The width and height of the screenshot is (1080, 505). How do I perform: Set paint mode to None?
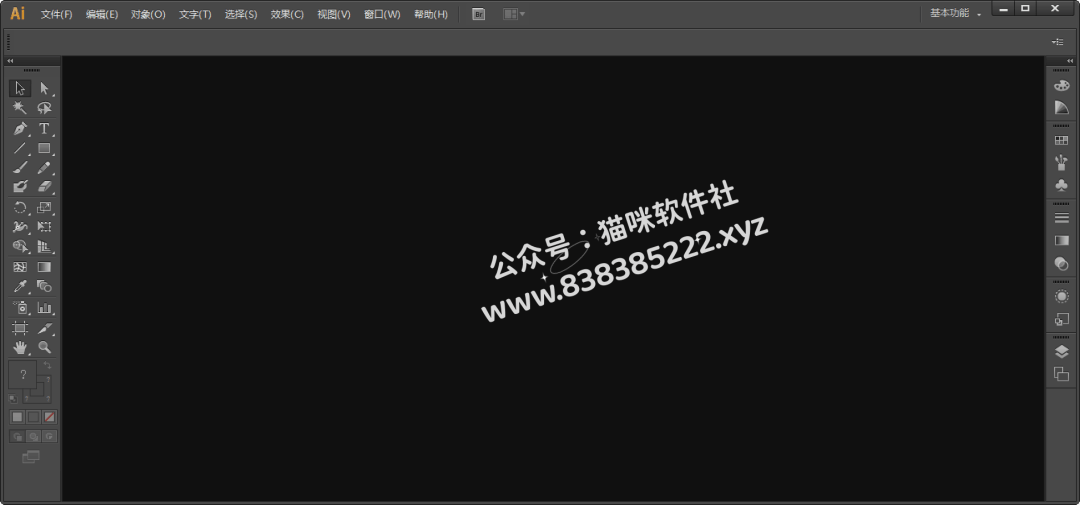click(x=50, y=417)
